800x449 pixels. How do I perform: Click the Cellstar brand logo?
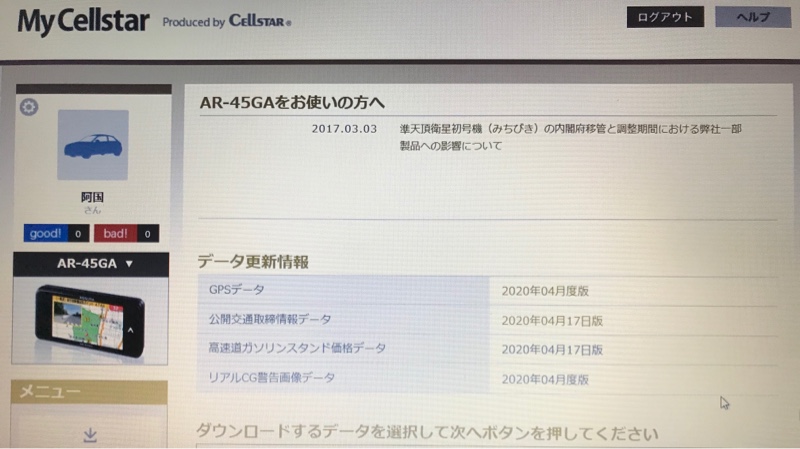coord(260,21)
